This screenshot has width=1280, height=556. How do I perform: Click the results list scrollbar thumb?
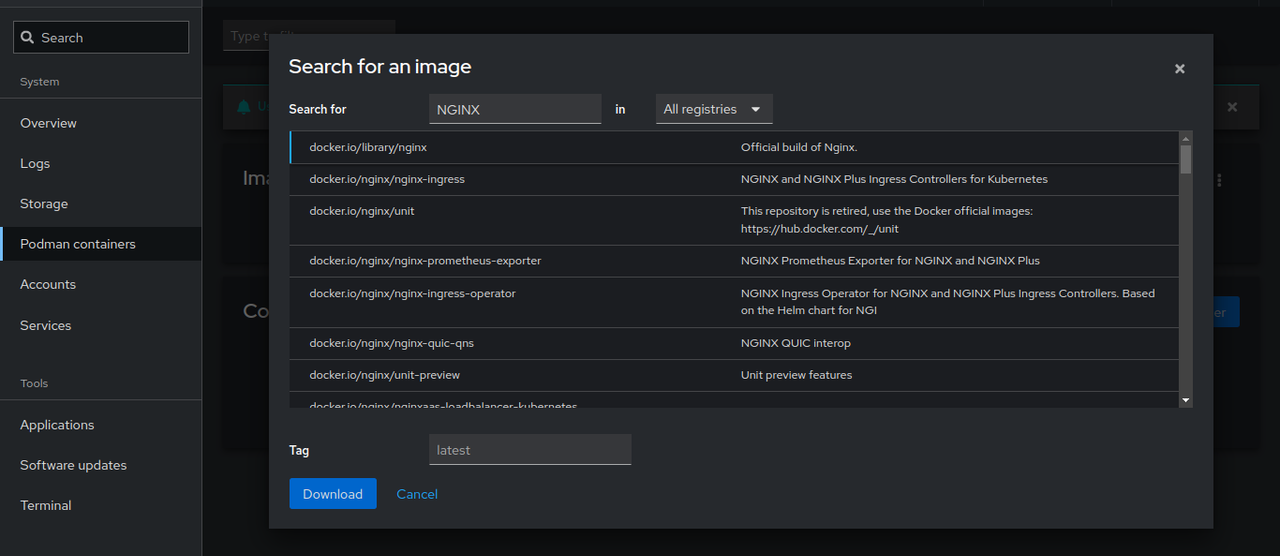(1186, 160)
